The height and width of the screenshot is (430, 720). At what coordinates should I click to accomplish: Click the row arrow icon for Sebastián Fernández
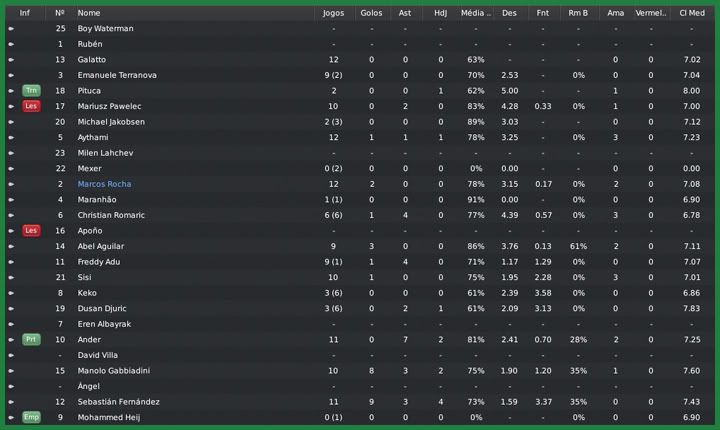12,402
